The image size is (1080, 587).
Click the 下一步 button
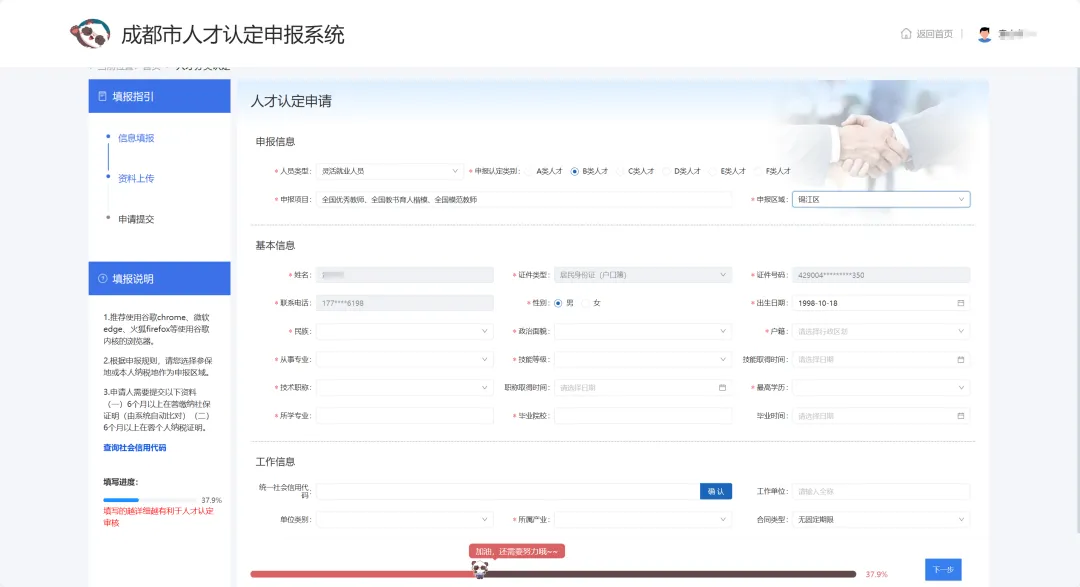pyautogui.click(x=943, y=570)
